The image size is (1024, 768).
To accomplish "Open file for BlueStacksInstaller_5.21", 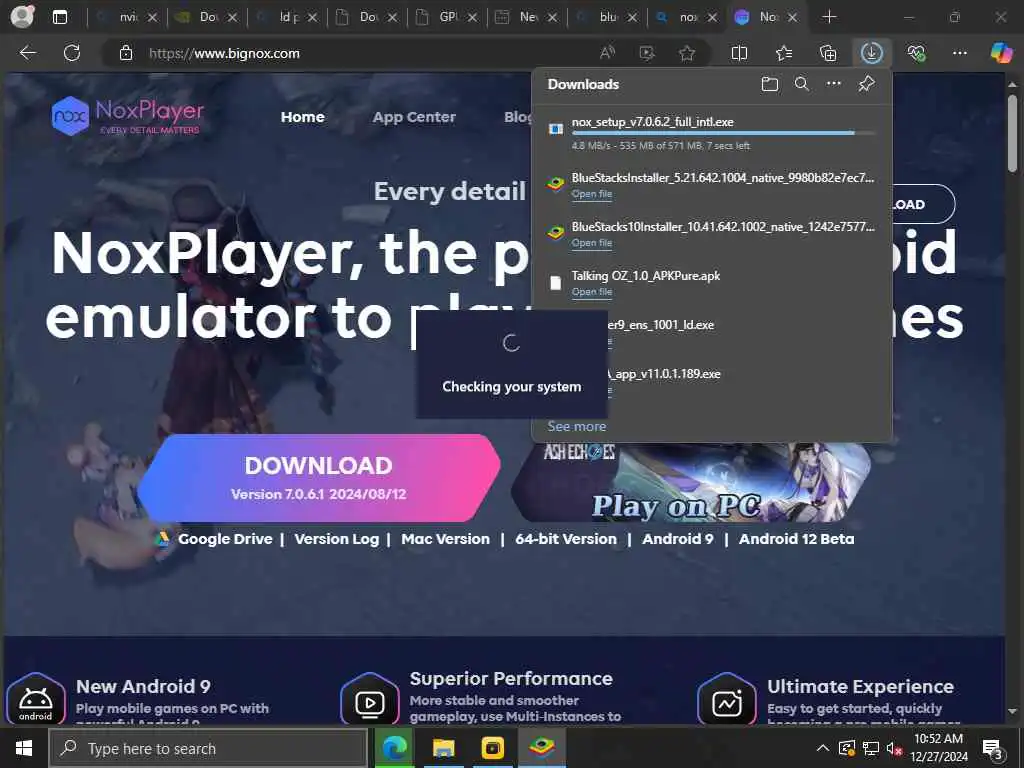I will tap(592, 194).
